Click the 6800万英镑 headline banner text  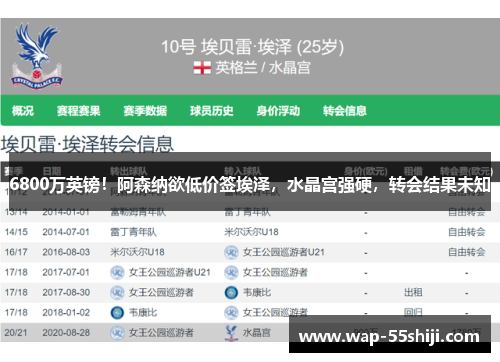(x=250, y=185)
